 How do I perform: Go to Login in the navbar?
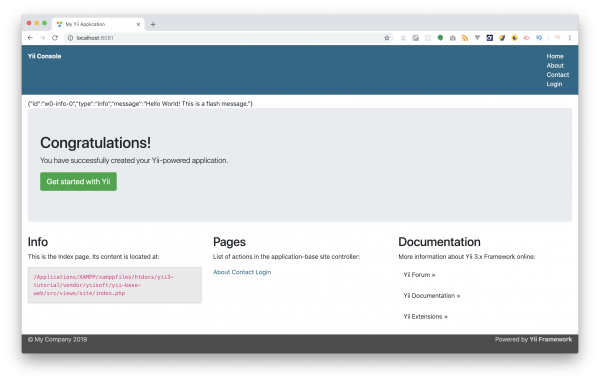click(x=554, y=84)
